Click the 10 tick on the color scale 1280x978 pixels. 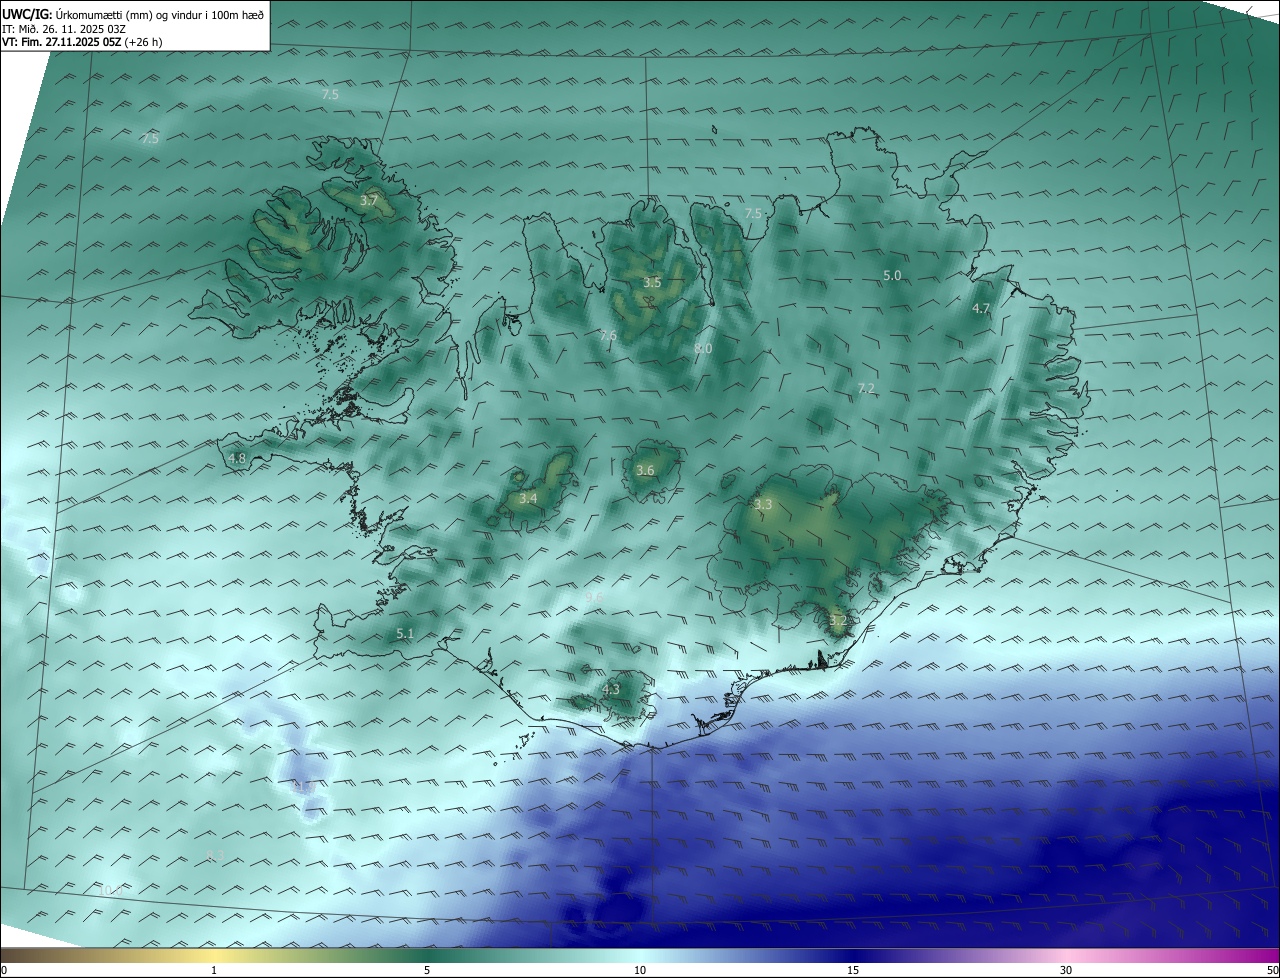640,971
